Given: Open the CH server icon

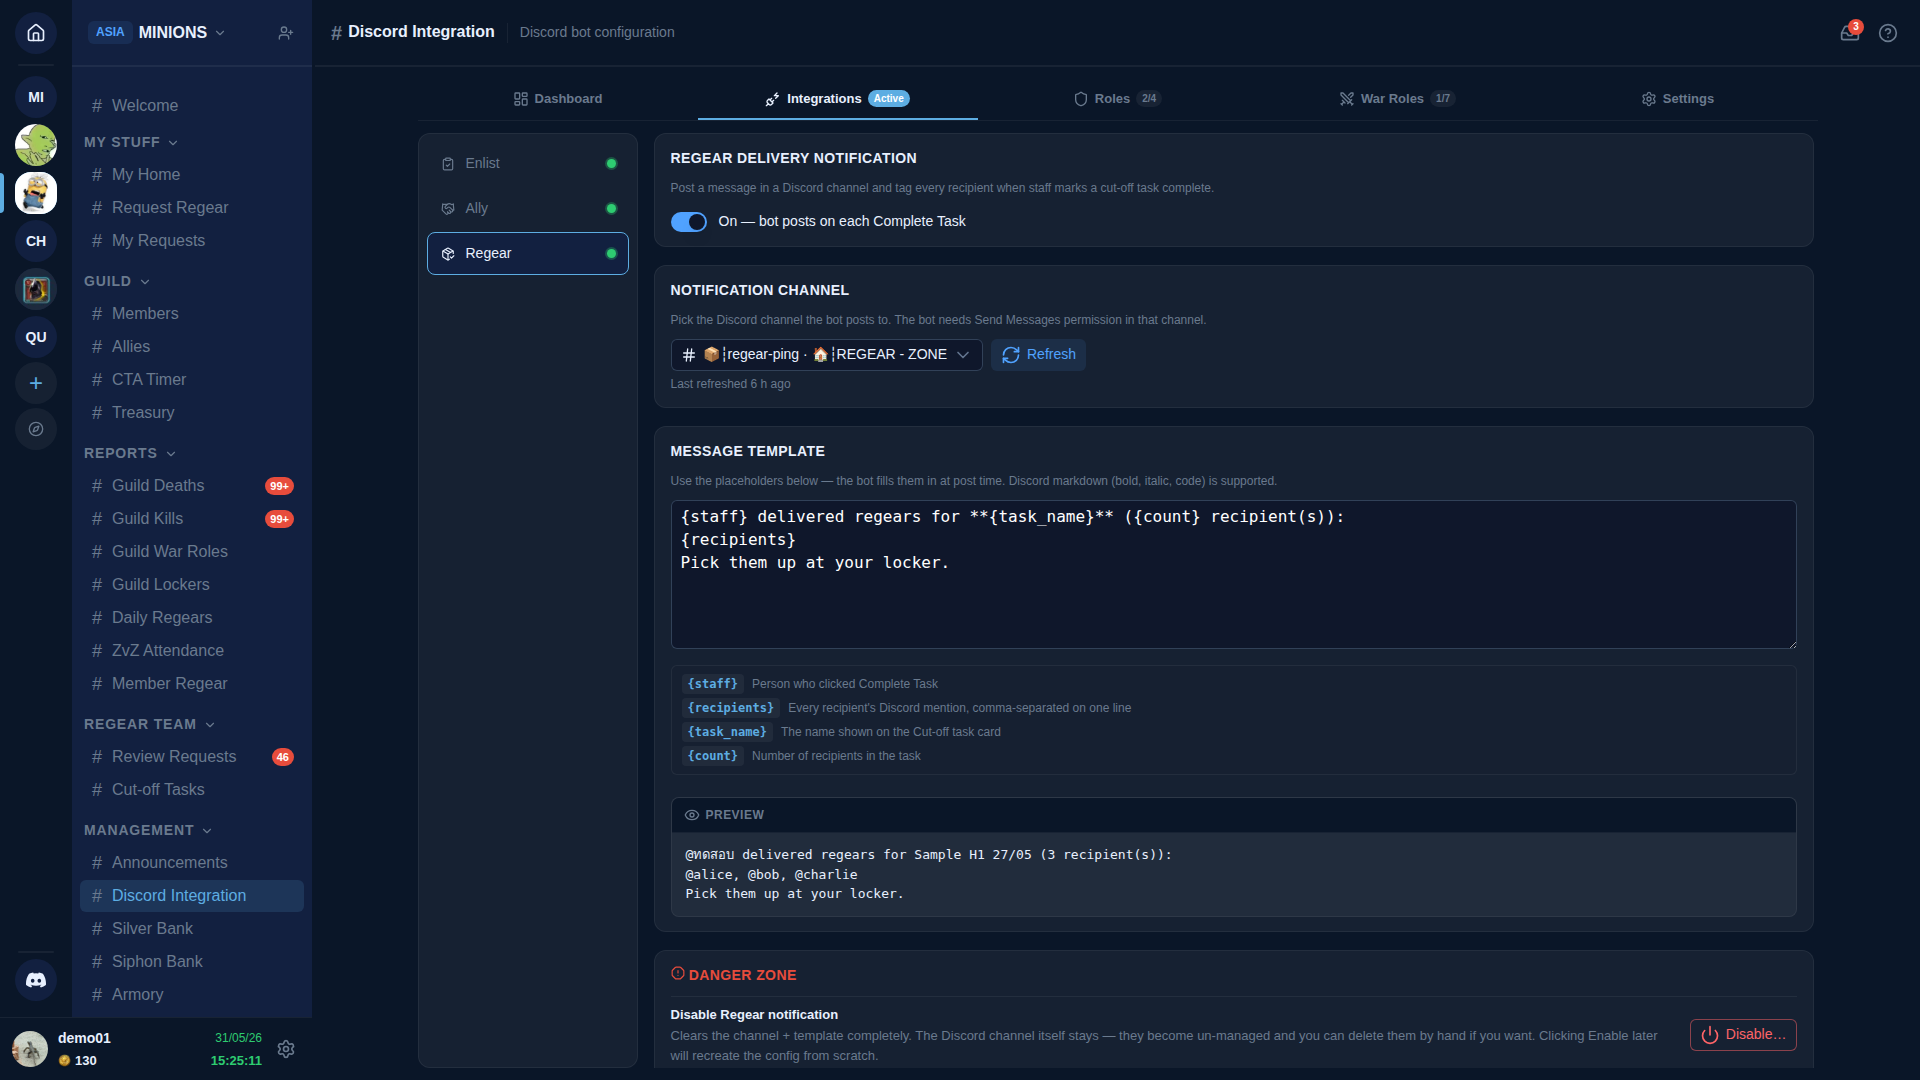Looking at the screenshot, I should point(36,241).
